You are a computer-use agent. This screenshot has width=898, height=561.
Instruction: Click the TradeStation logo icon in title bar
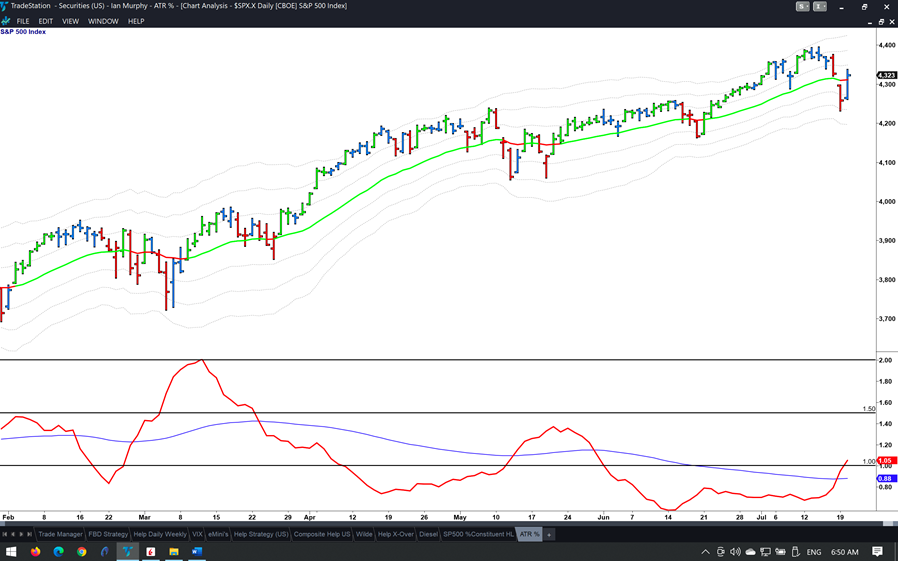point(5,6)
